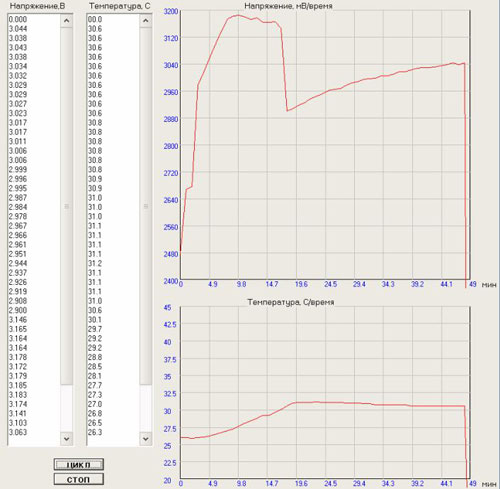500x489 pixels.
Task: Select the 27.0 temperature entry
Action: pos(95,404)
